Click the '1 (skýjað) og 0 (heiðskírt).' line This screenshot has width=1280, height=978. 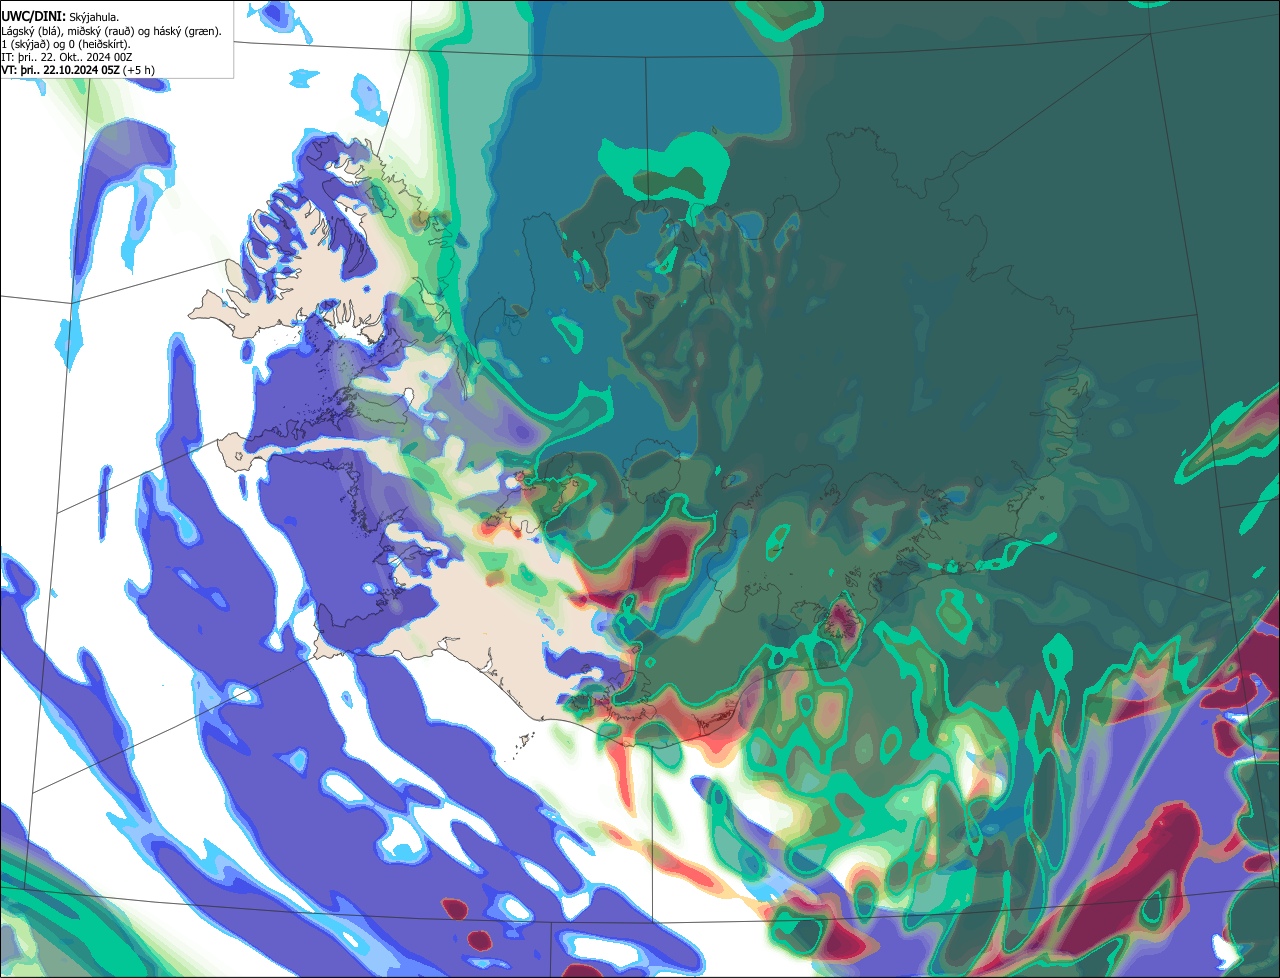[66, 44]
